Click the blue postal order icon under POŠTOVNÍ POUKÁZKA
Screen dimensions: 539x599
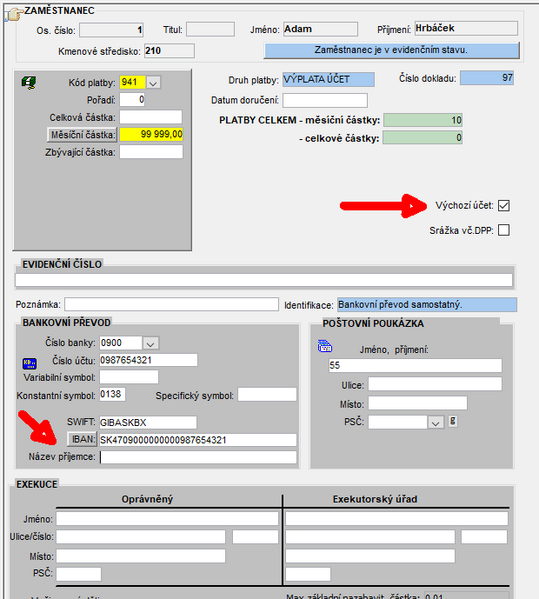325,346
